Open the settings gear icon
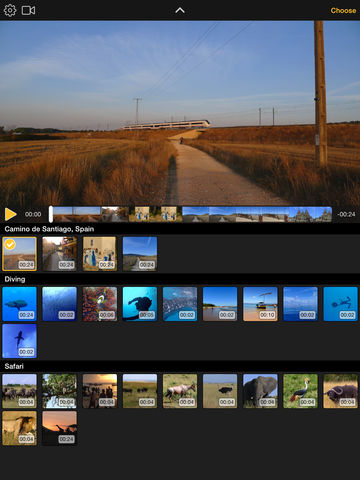This screenshot has width=360, height=480. pos(10,10)
